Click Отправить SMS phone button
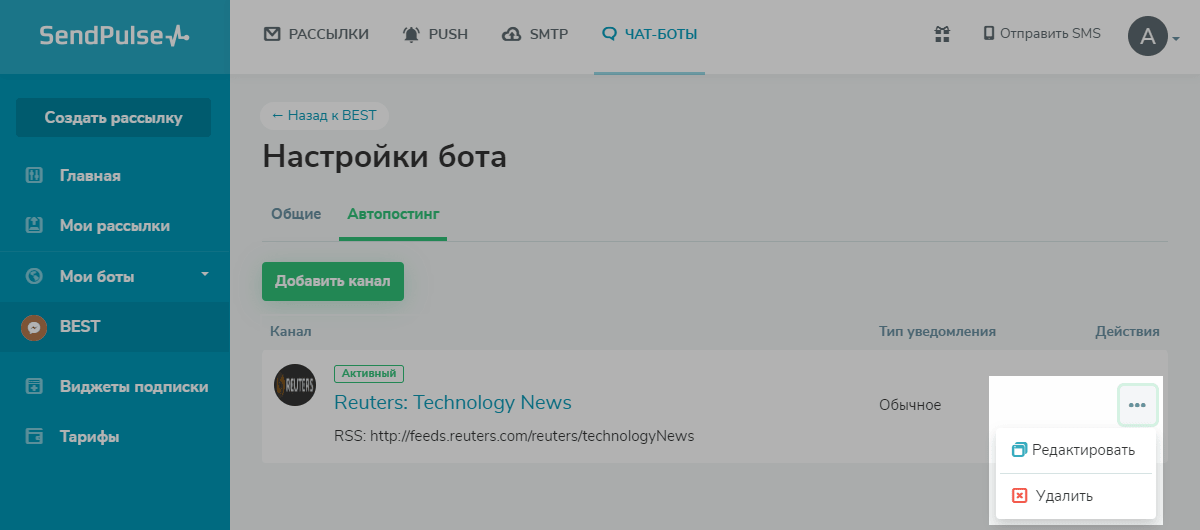Screen dimensions: 1200x530 [1042, 34]
